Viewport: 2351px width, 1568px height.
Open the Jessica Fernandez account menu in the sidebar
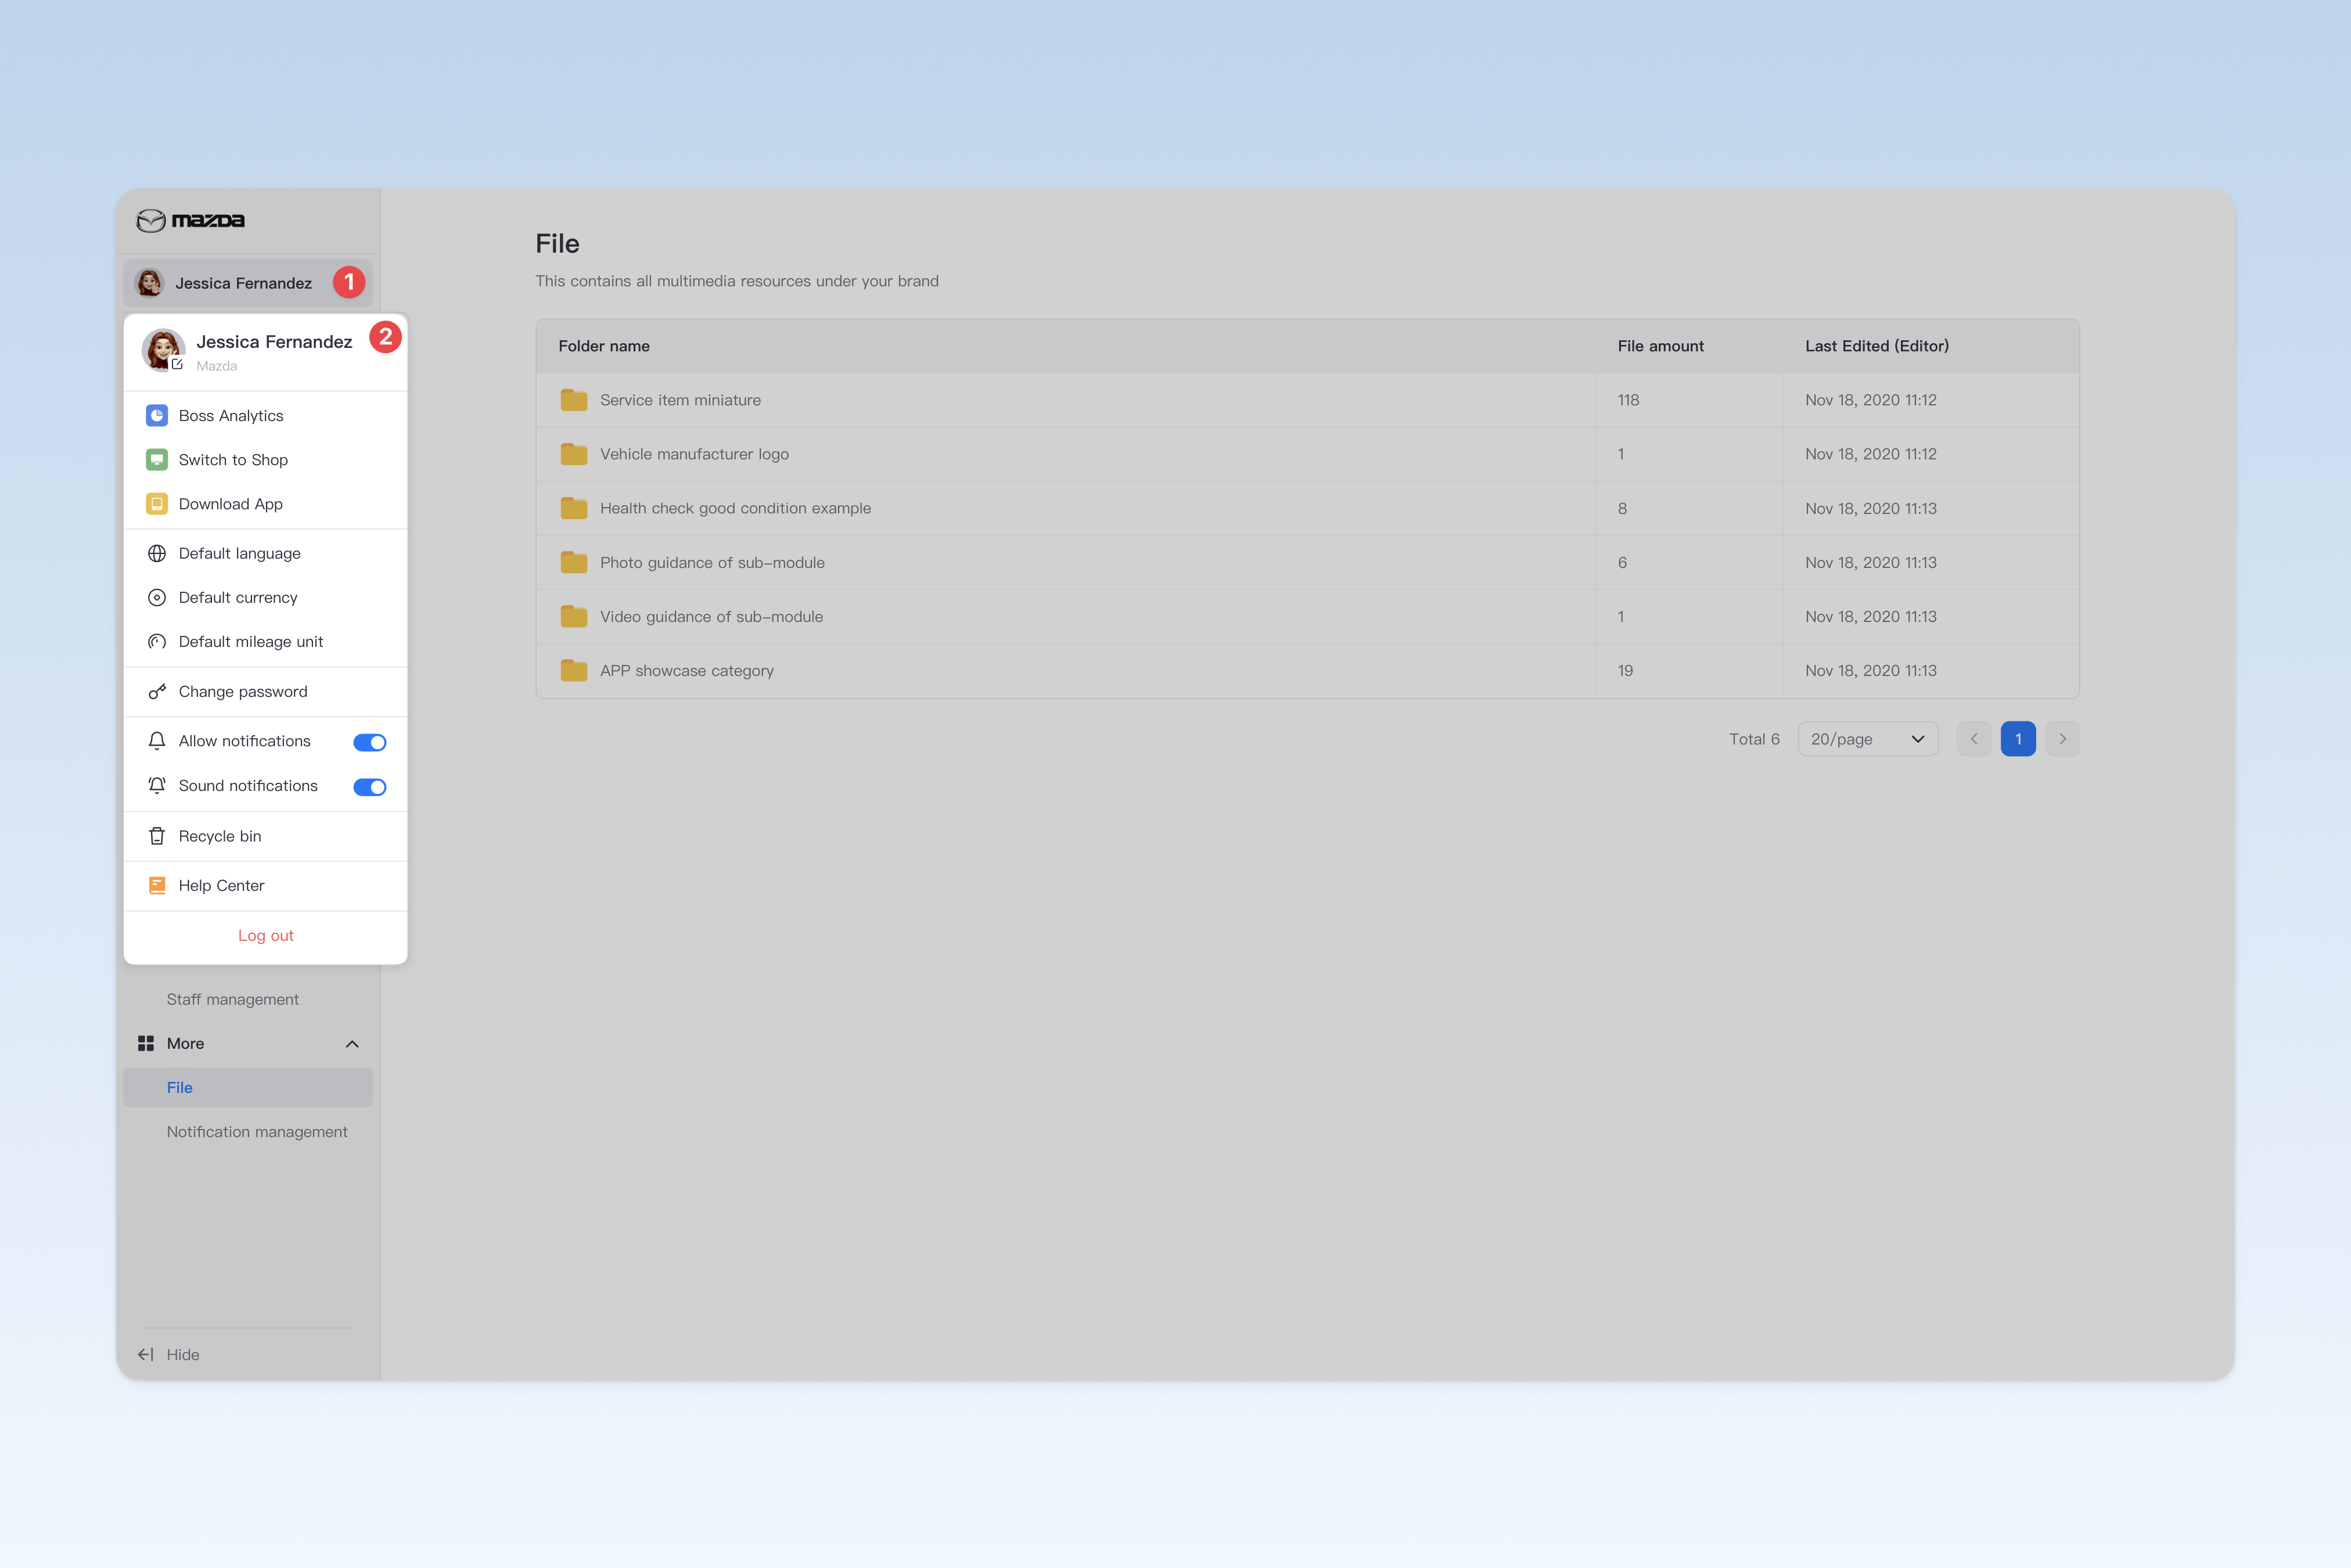coord(248,283)
